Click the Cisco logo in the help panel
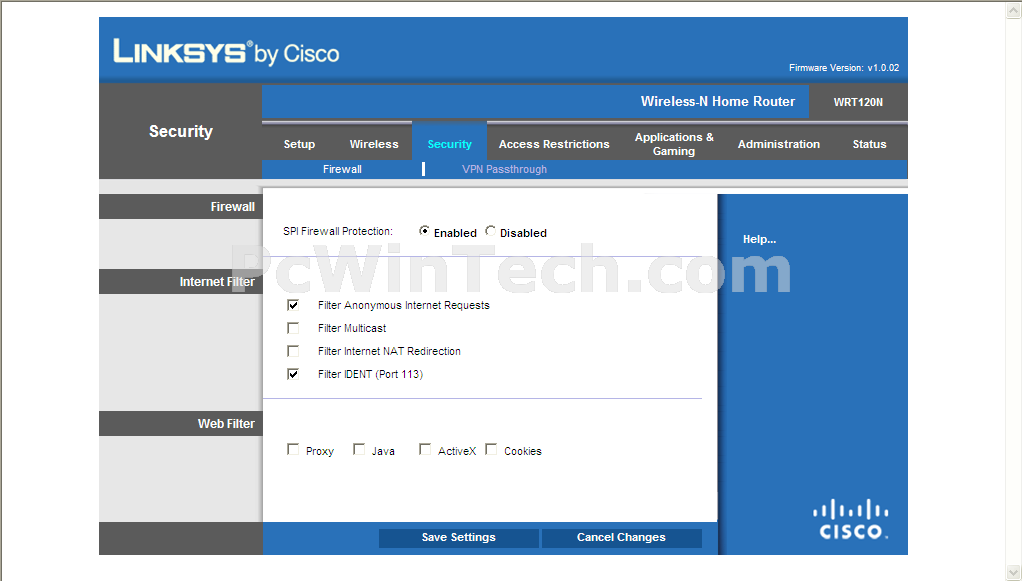Screen dimensions: 1022x581 (851, 520)
